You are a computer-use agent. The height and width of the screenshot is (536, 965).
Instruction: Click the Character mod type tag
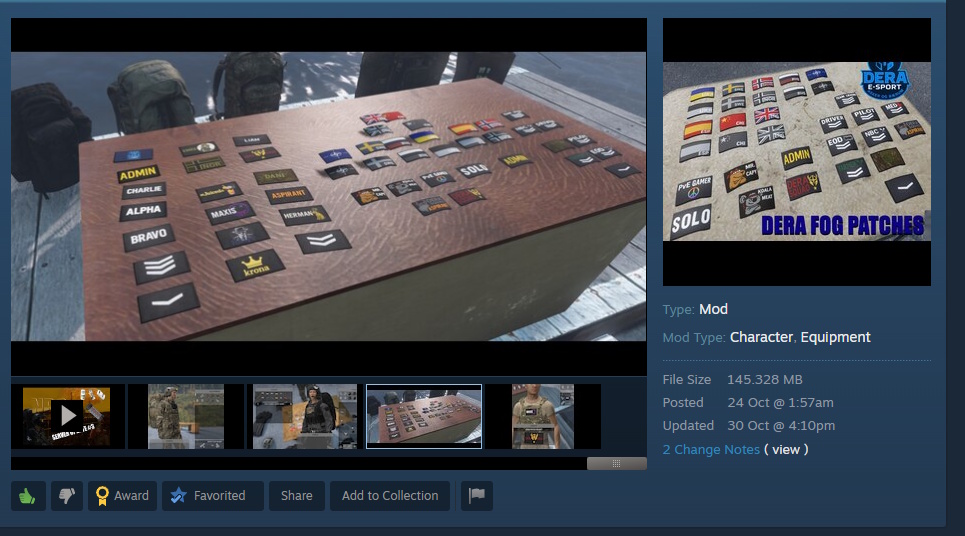[x=761, y=337]
